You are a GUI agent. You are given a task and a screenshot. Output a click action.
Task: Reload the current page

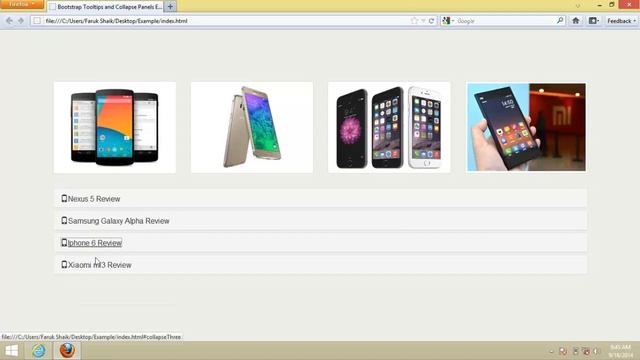click(x=431, y=20)
